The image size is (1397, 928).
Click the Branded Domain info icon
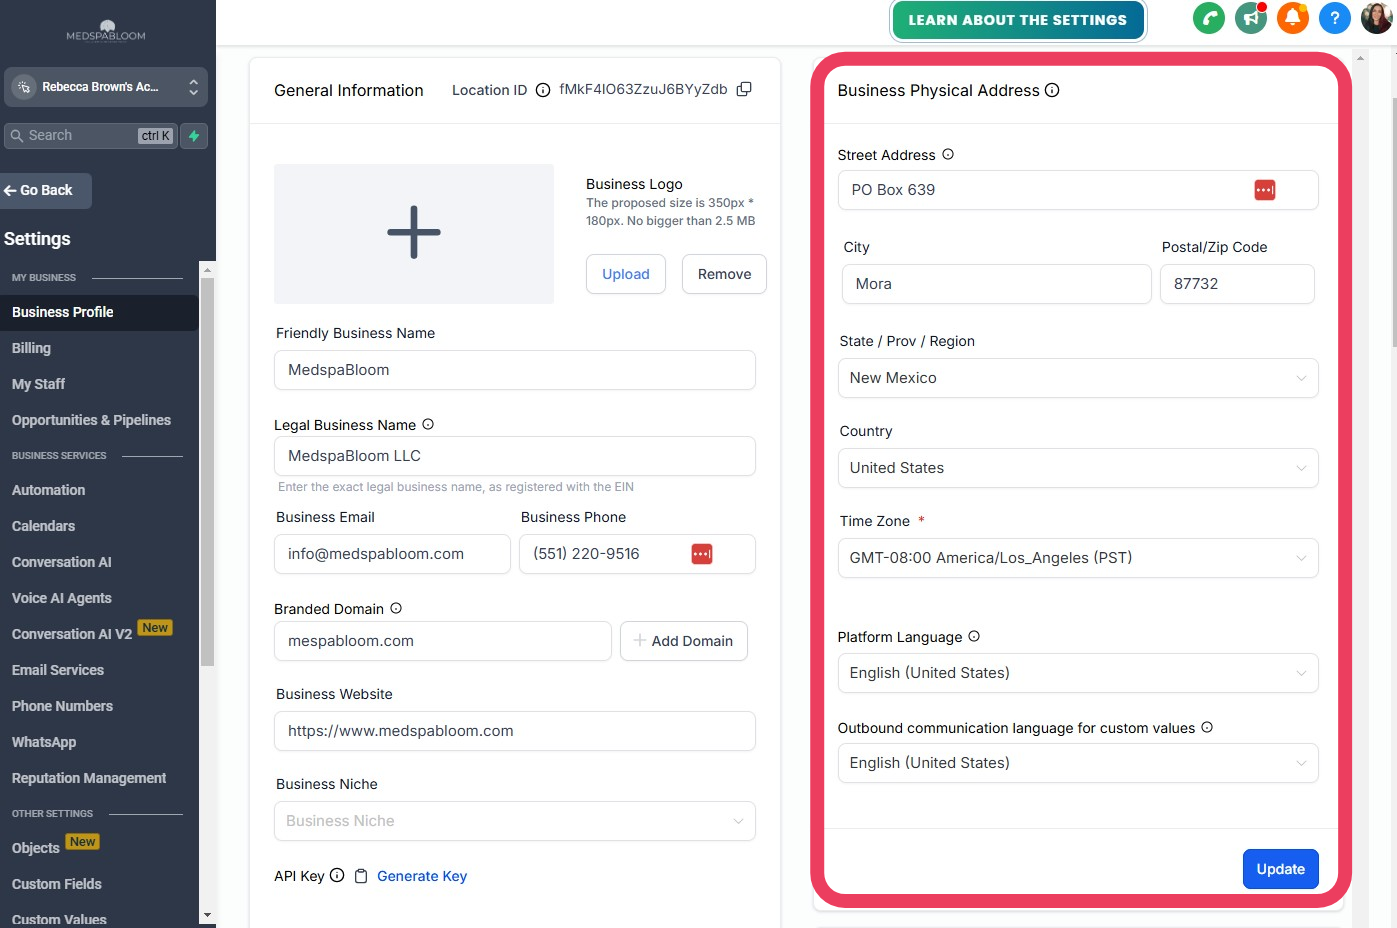coord(396,608)
